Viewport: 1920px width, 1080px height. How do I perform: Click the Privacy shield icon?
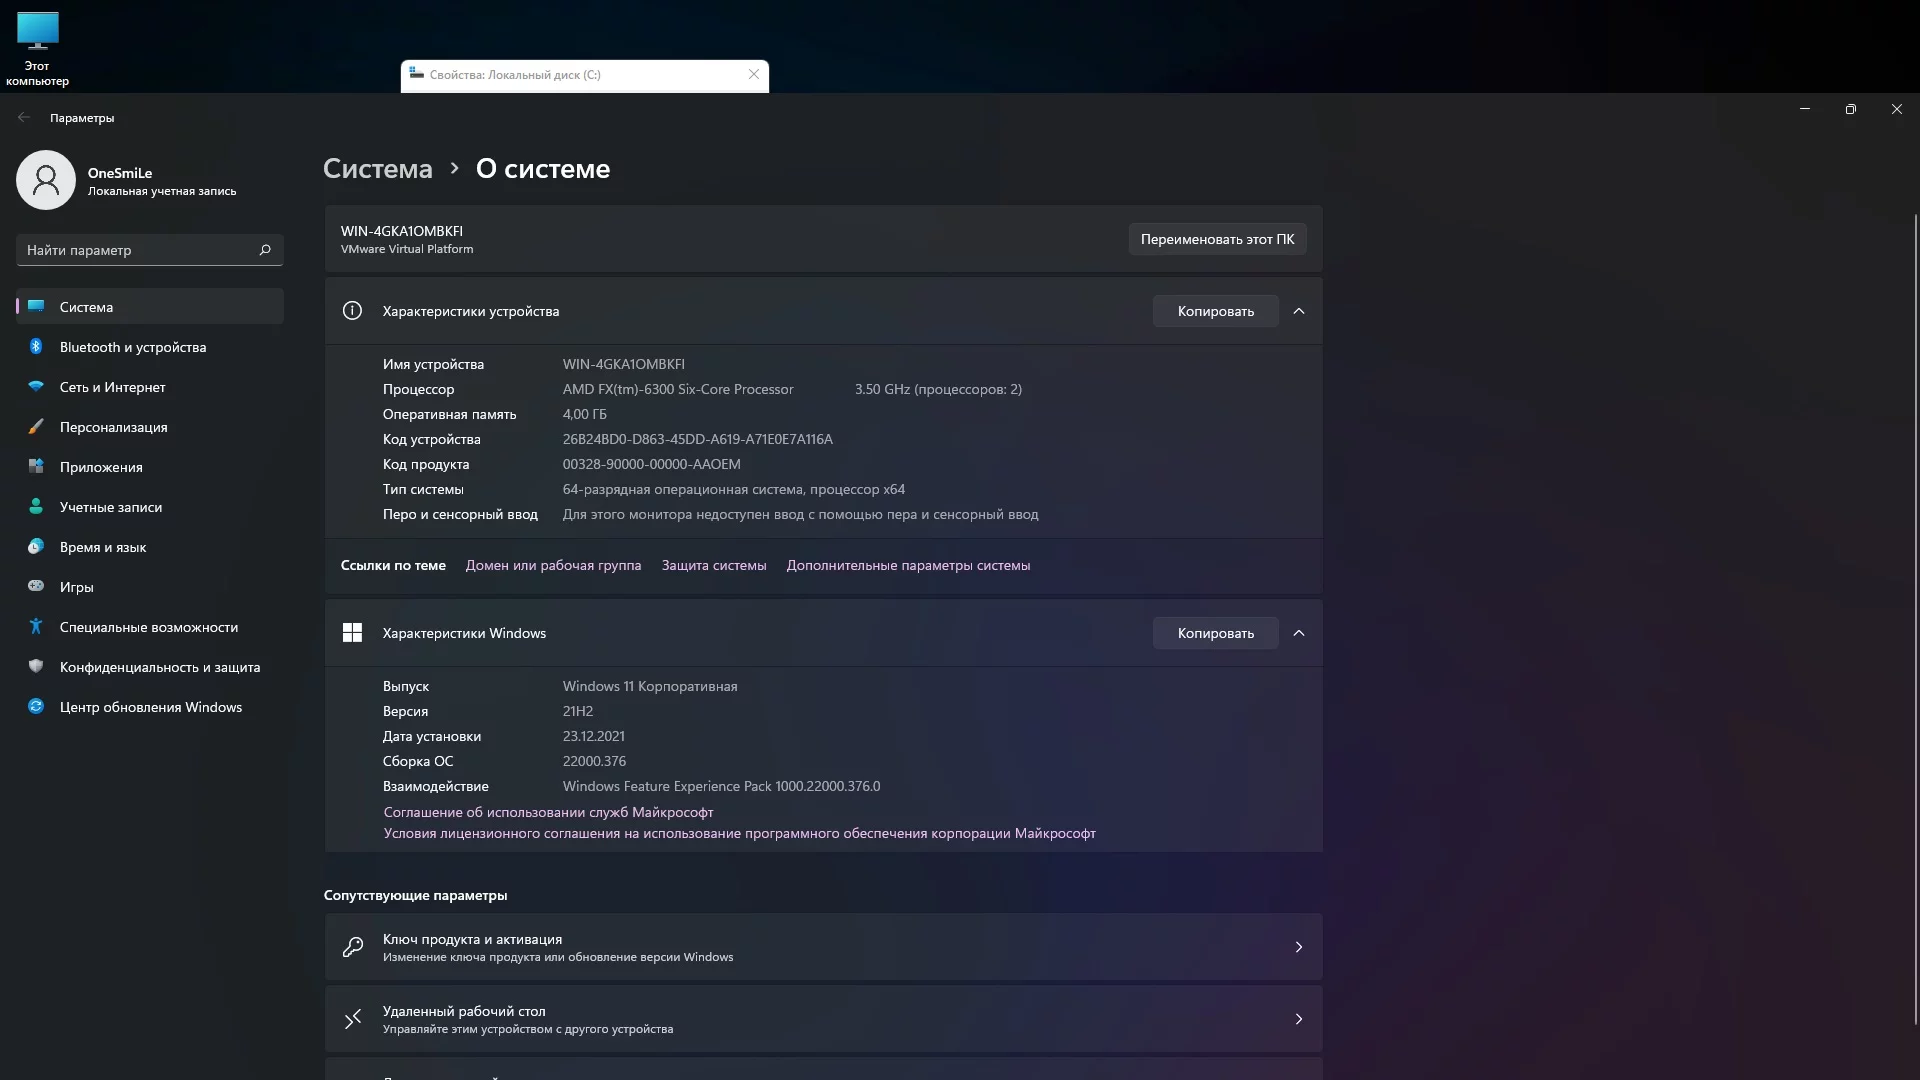point(36,667)
